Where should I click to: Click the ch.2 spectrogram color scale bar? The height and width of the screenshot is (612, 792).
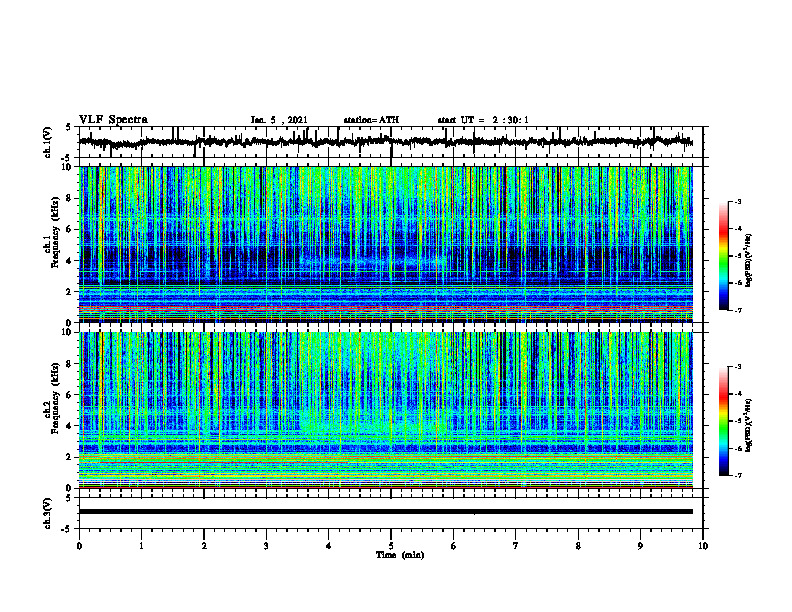[723, 421]
